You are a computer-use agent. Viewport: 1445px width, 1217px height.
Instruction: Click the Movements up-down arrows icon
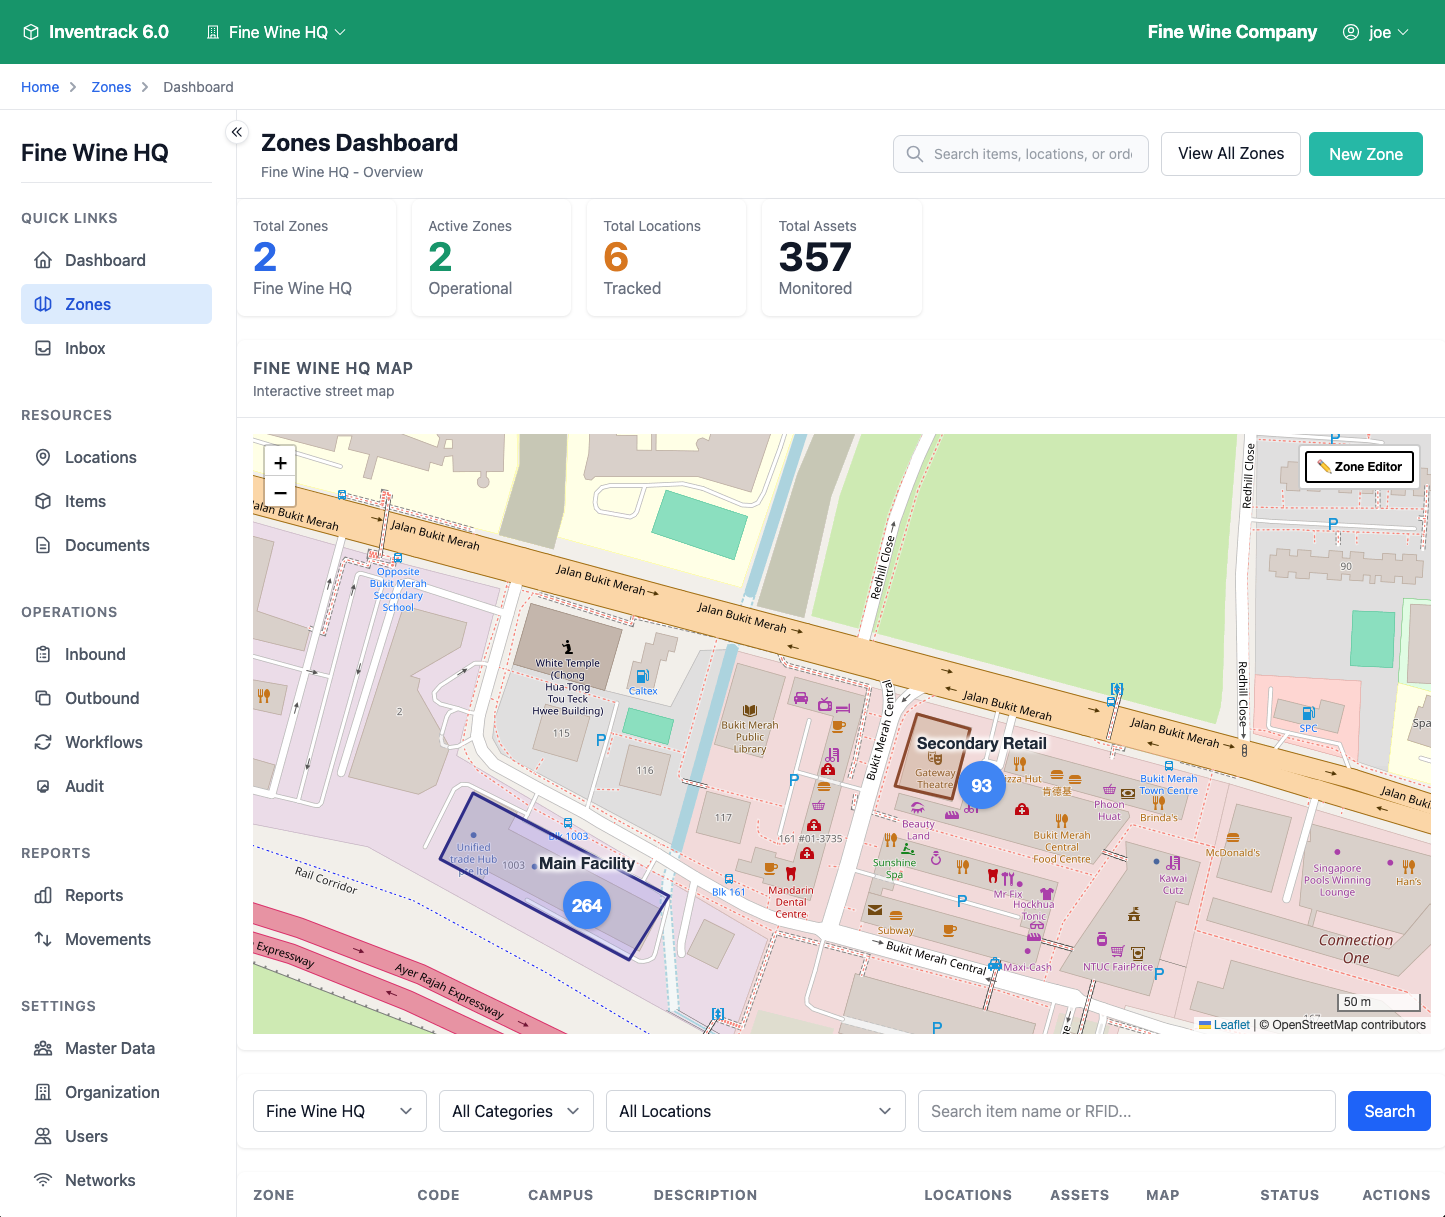point(43,939)
